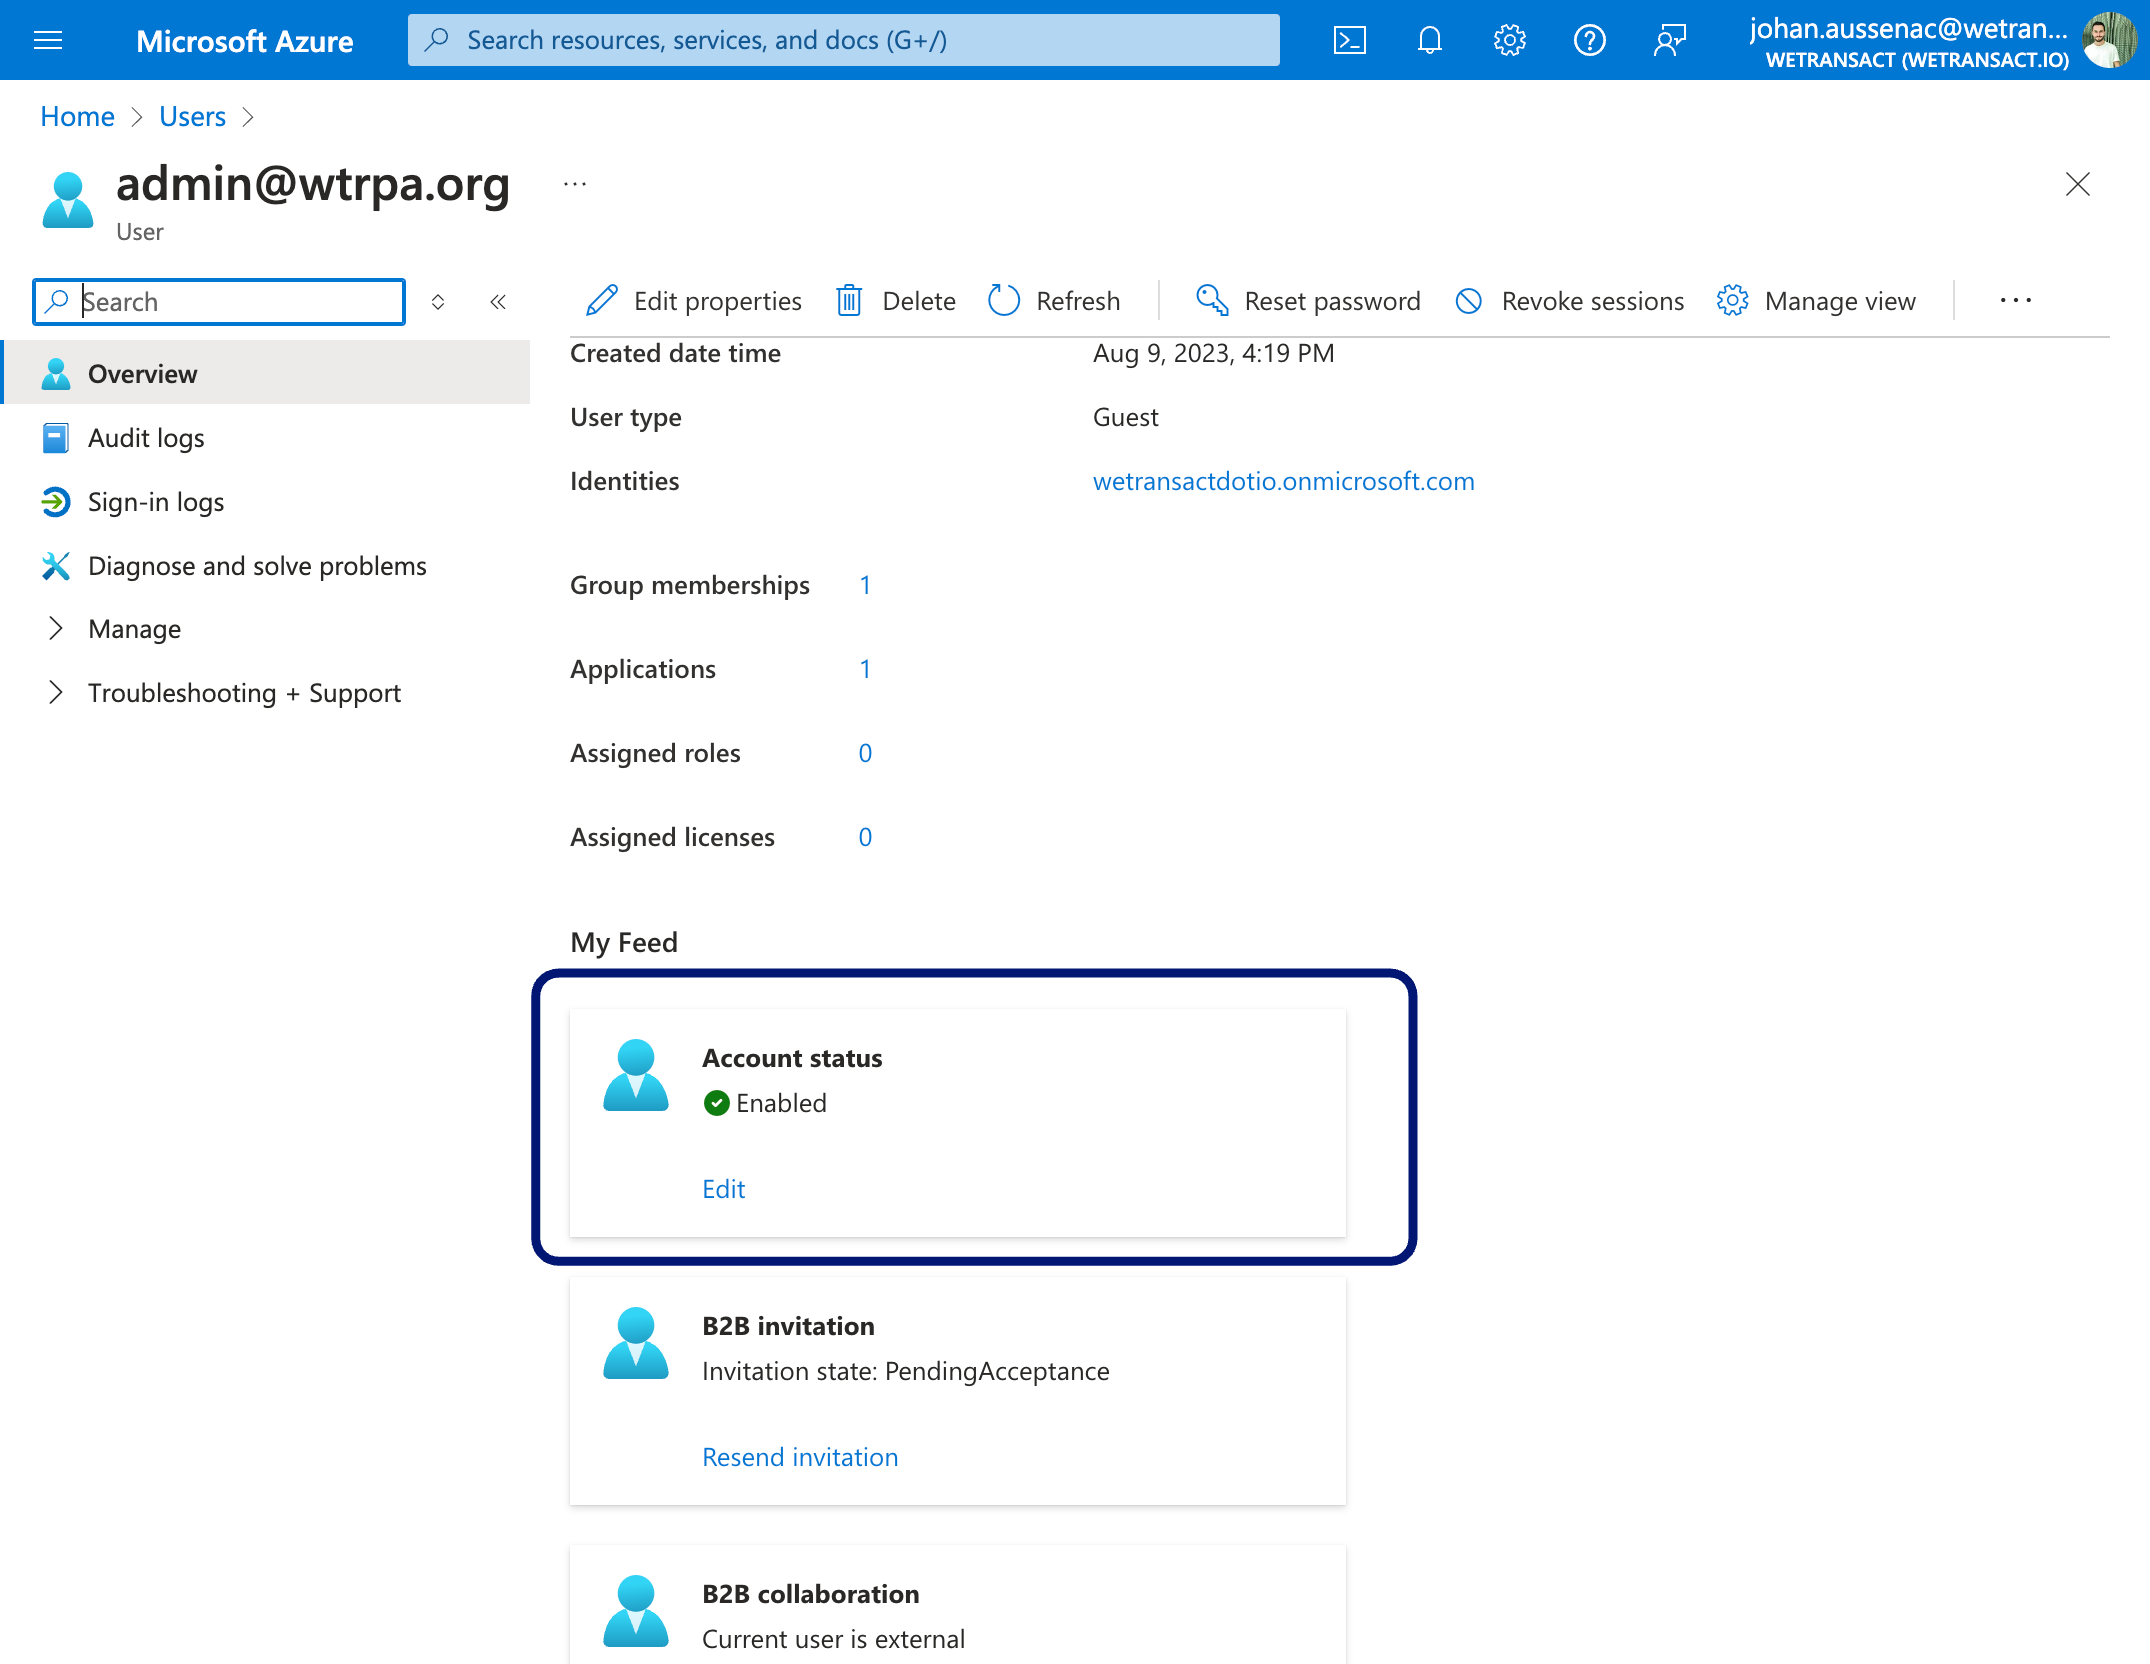Toggle expand/collapse all menu groups icon
The width and height of the screenshot is (2150, 1664).
pyautogui.click(x=438, y=302)
